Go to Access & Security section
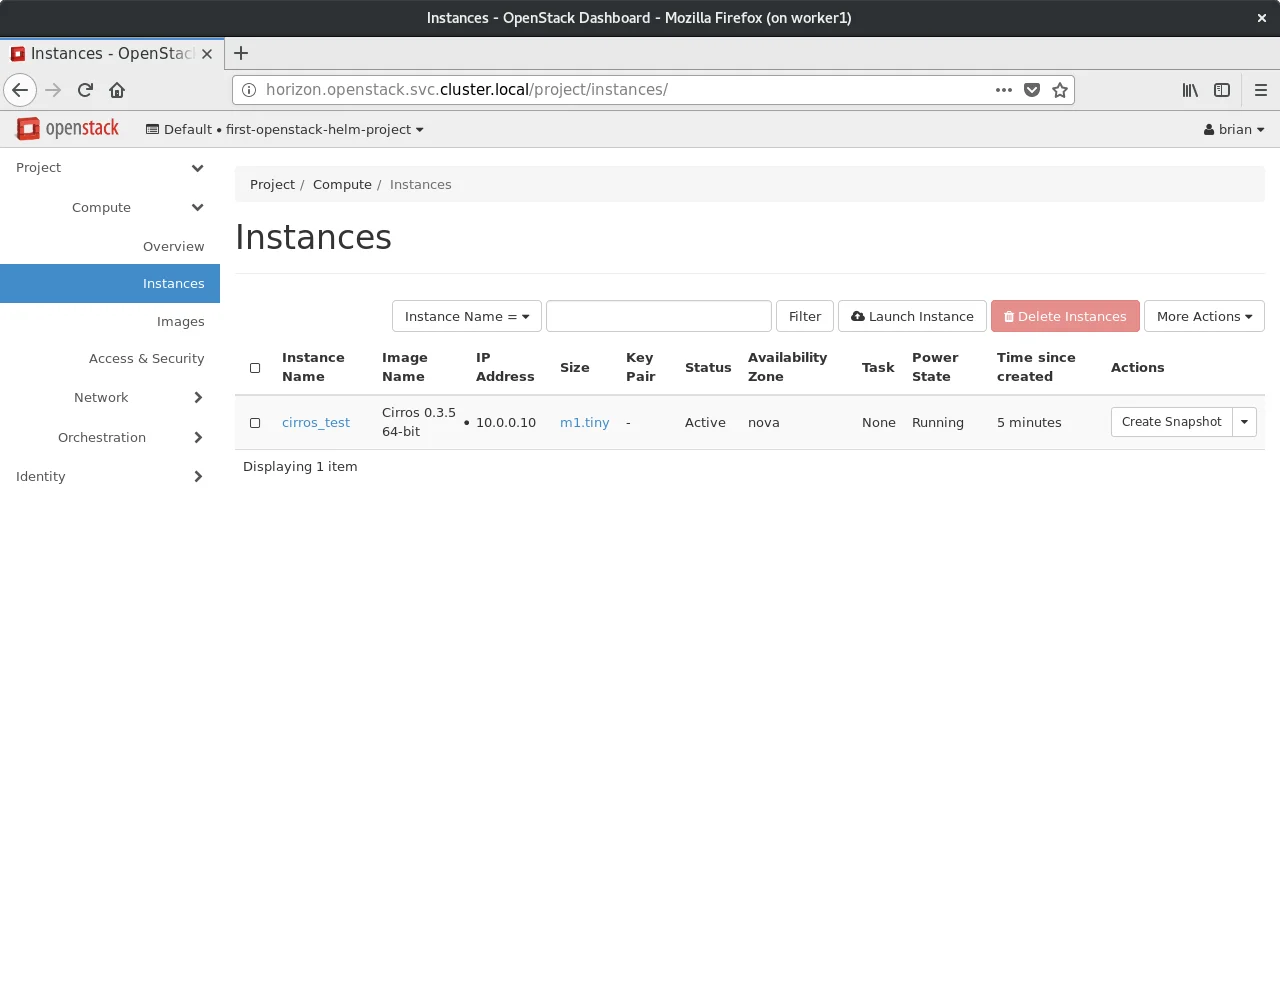 tap(146, 358)
